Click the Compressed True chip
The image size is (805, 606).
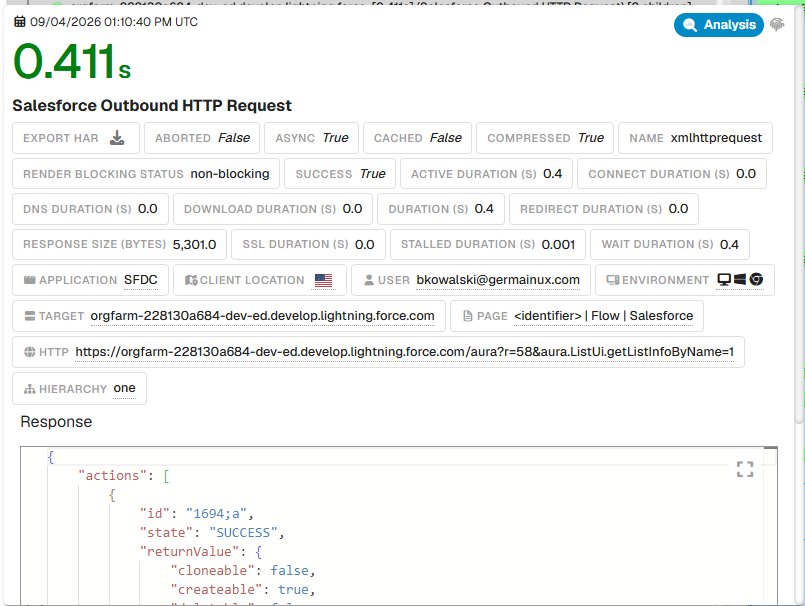click(x=545, y=138)
